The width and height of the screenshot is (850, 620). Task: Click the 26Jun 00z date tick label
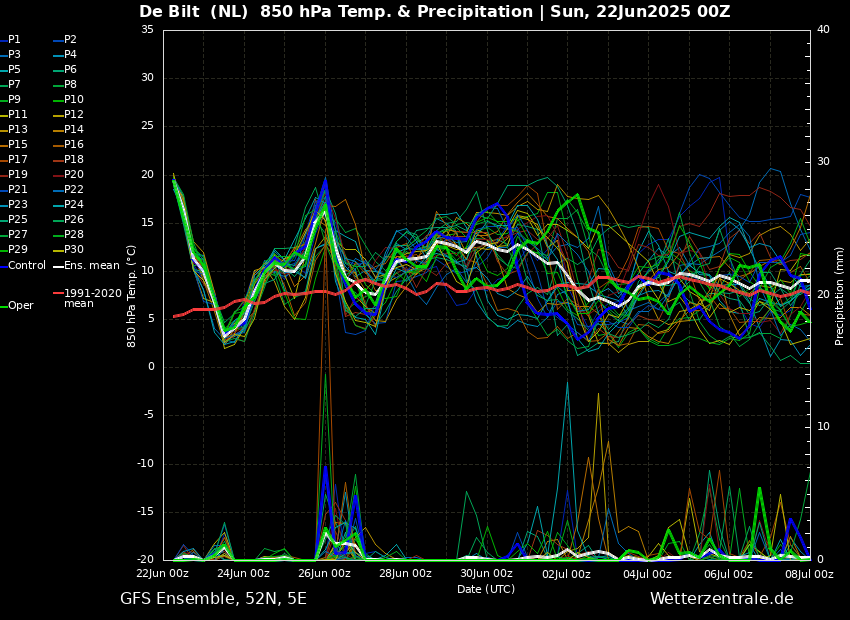click(x=324, y=574)
